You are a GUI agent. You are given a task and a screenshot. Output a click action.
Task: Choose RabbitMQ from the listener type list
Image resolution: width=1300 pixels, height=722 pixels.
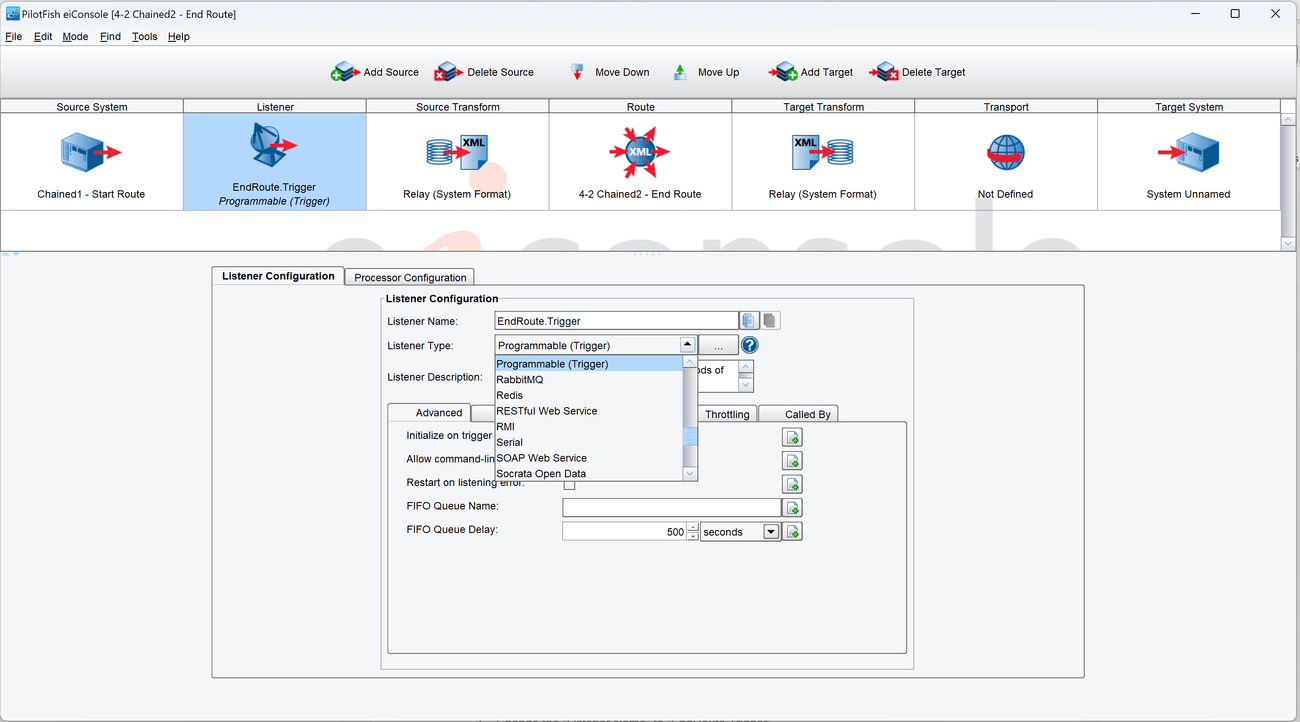pos(589,380)
